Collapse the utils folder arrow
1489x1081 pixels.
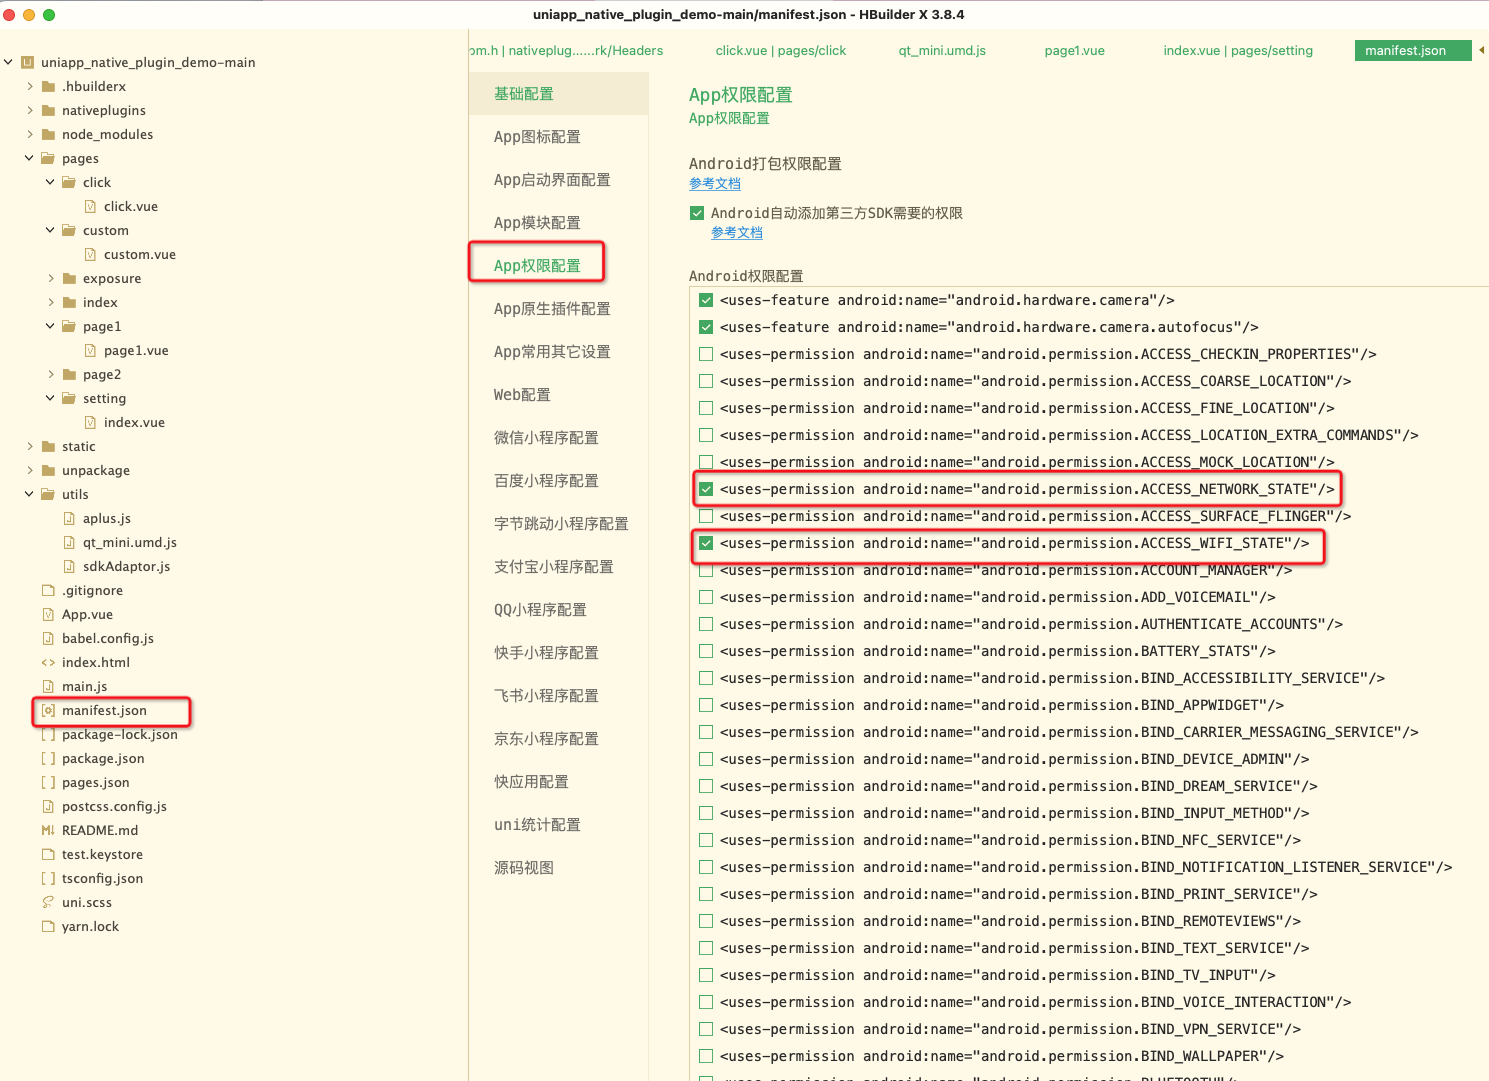[29, 494]
